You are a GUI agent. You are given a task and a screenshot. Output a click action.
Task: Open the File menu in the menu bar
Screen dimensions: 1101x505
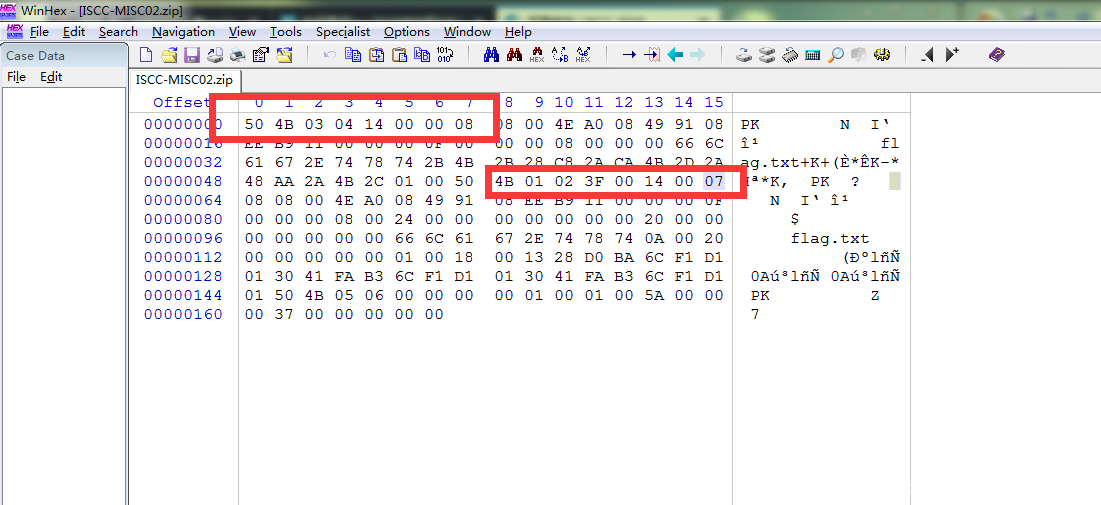click(39, 32)
